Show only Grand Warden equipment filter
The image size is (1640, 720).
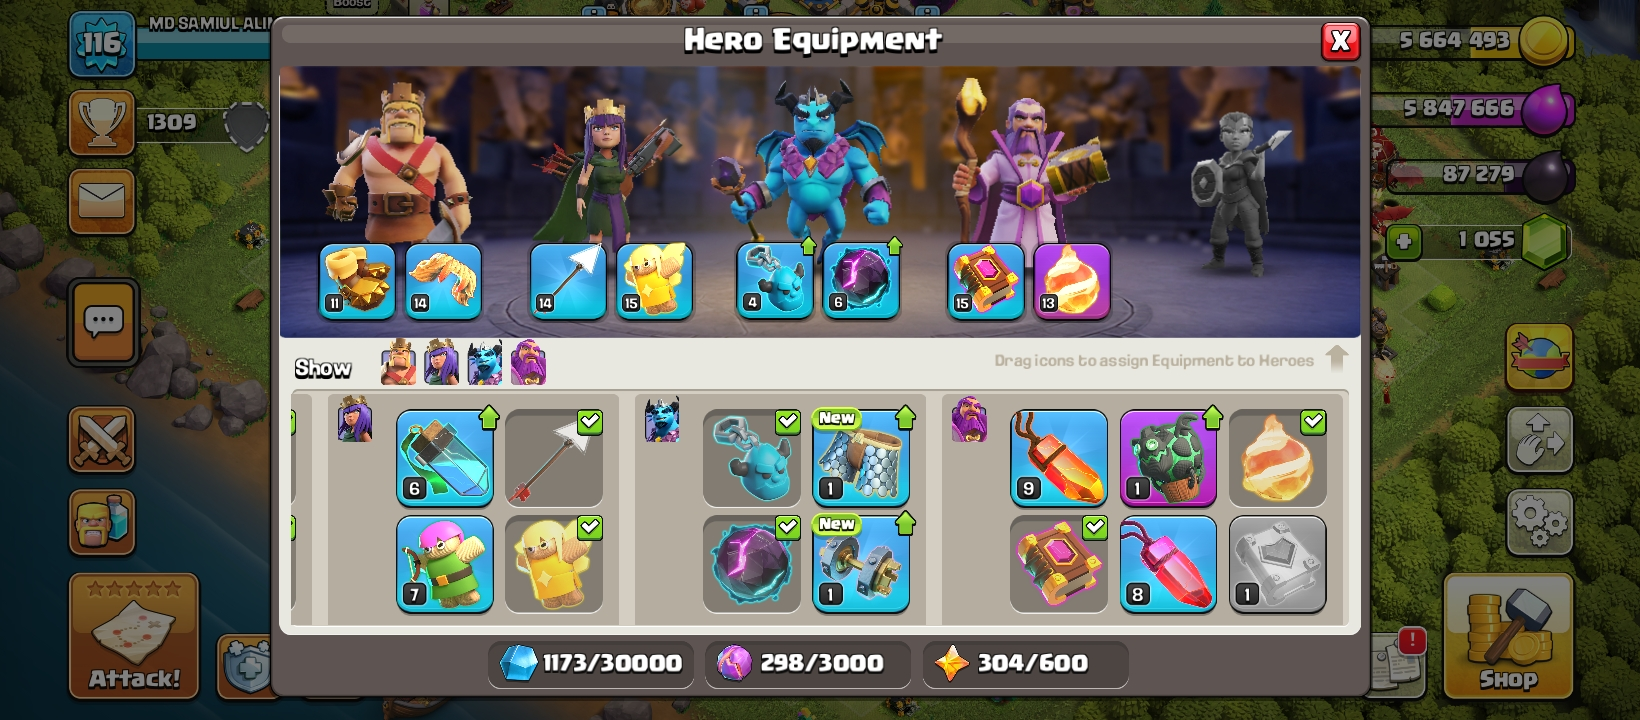528,362
